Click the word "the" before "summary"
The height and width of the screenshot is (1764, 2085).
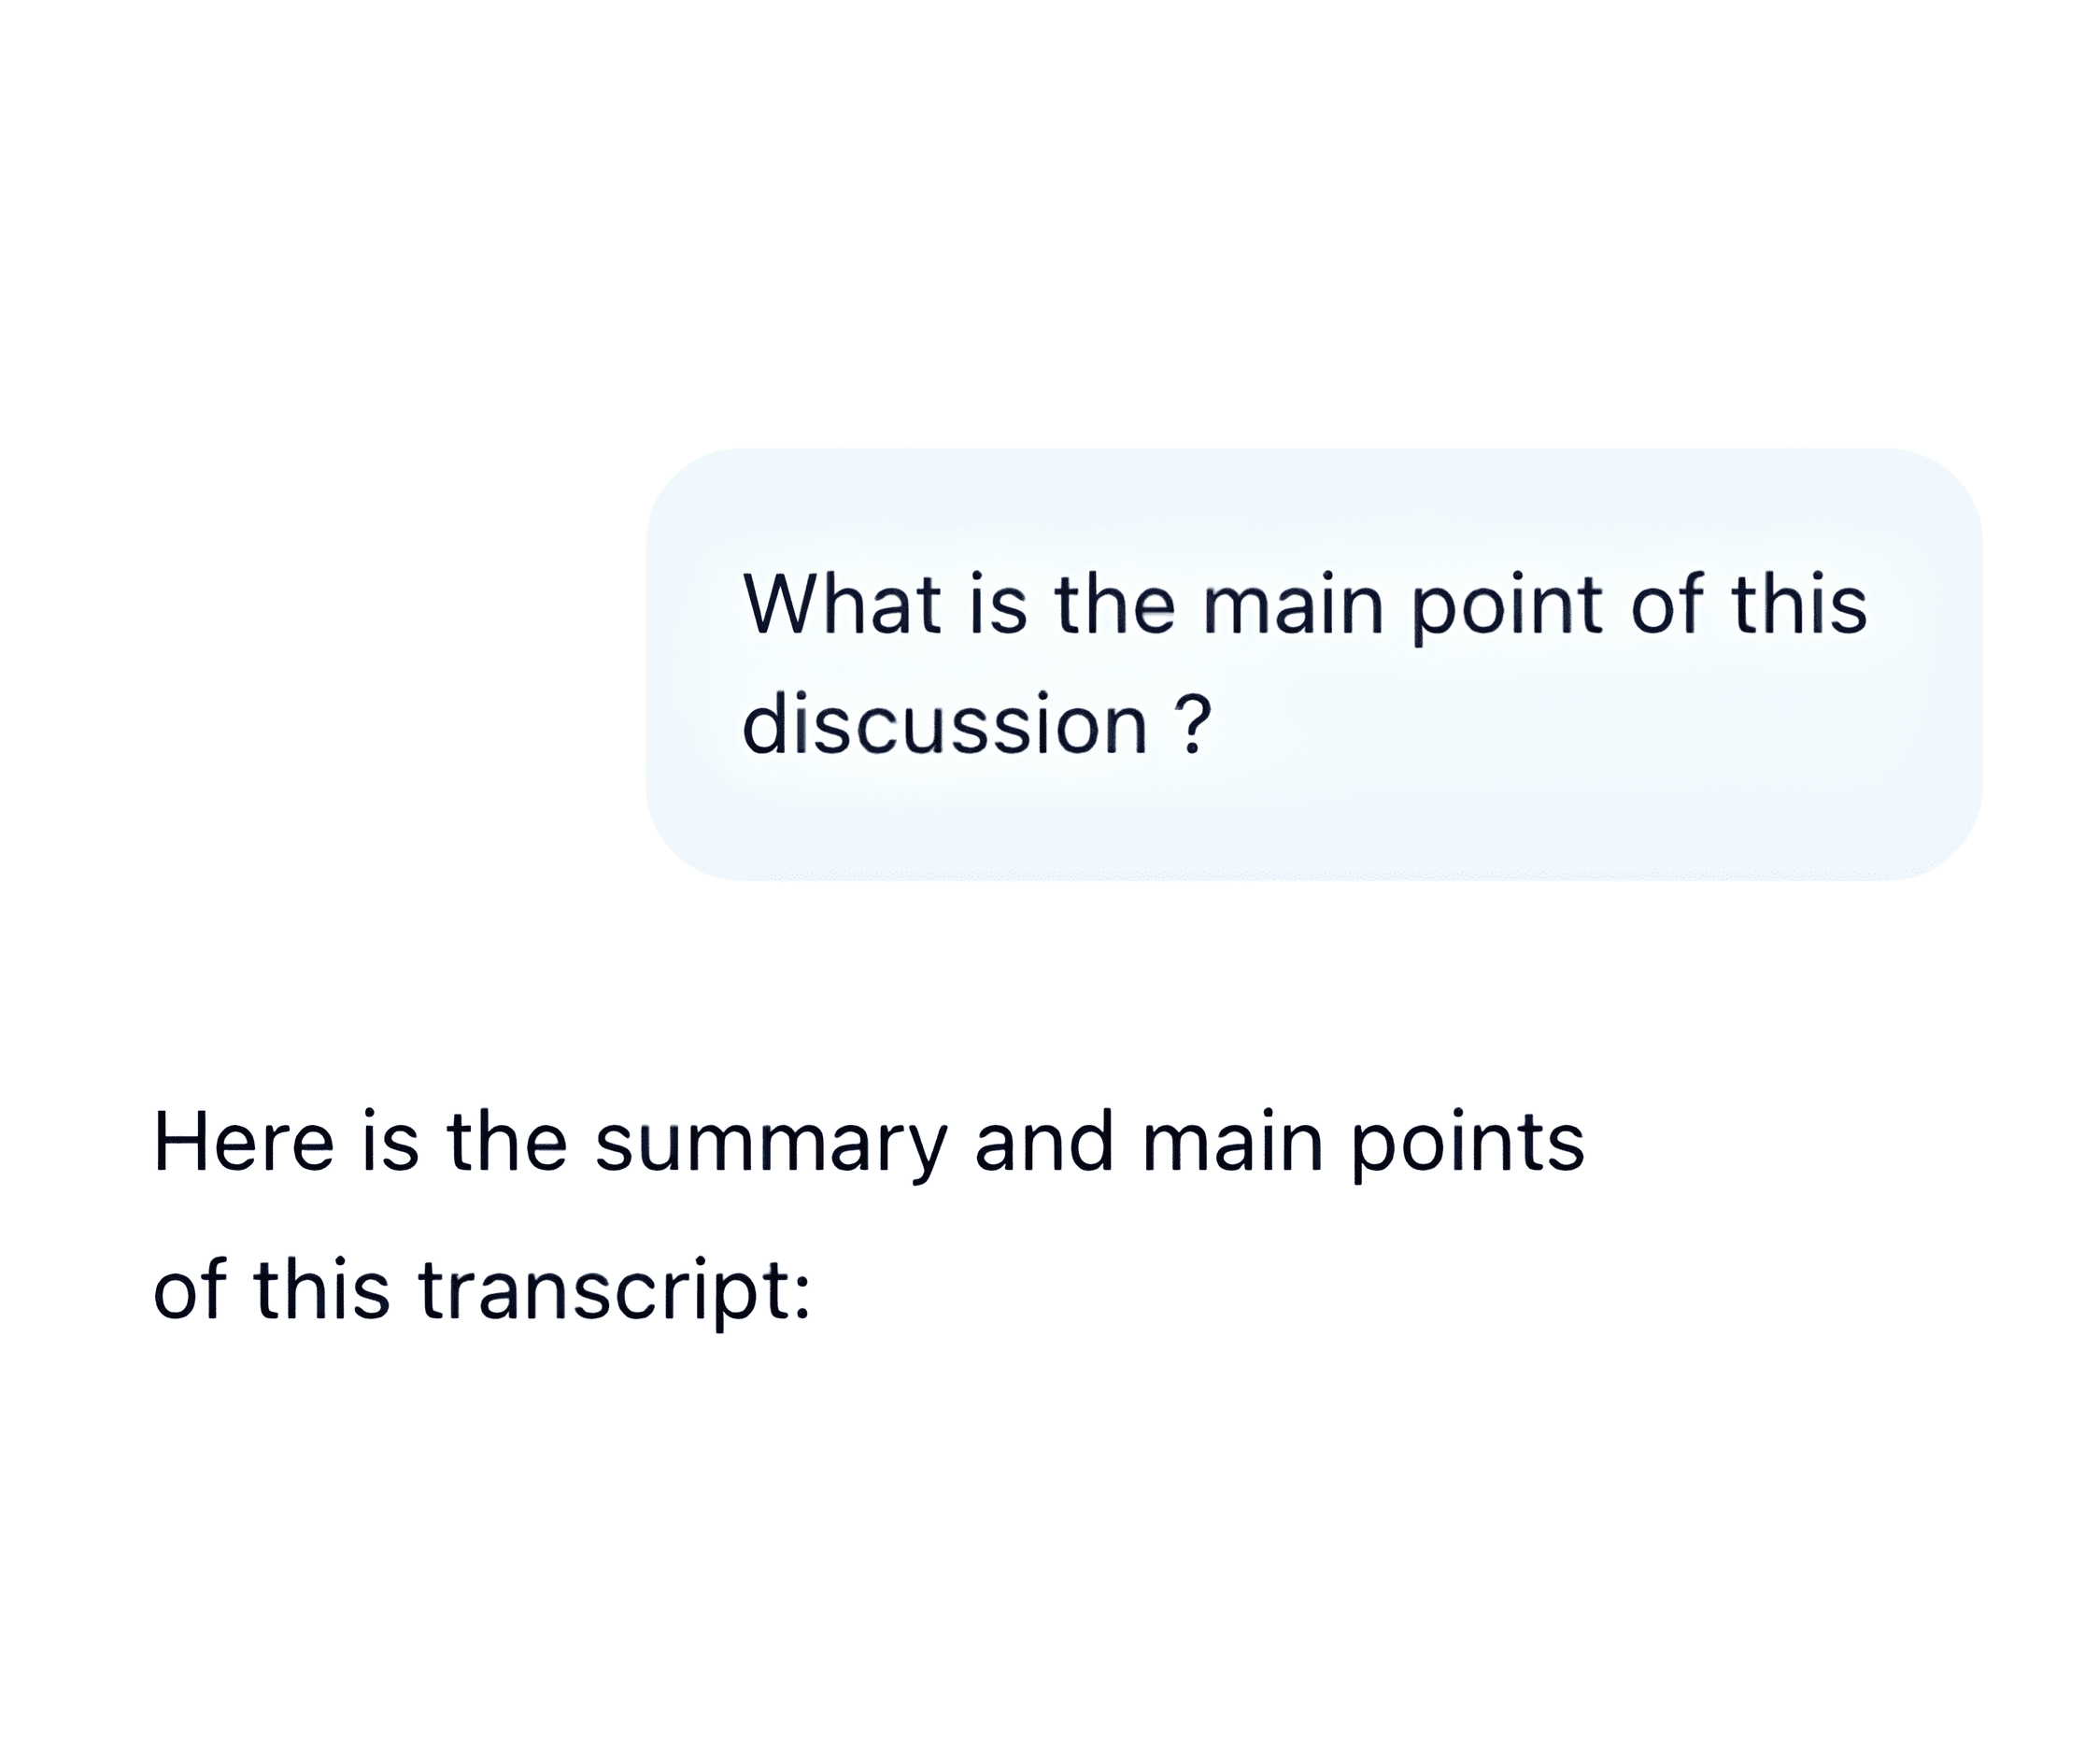point(506,1142)
